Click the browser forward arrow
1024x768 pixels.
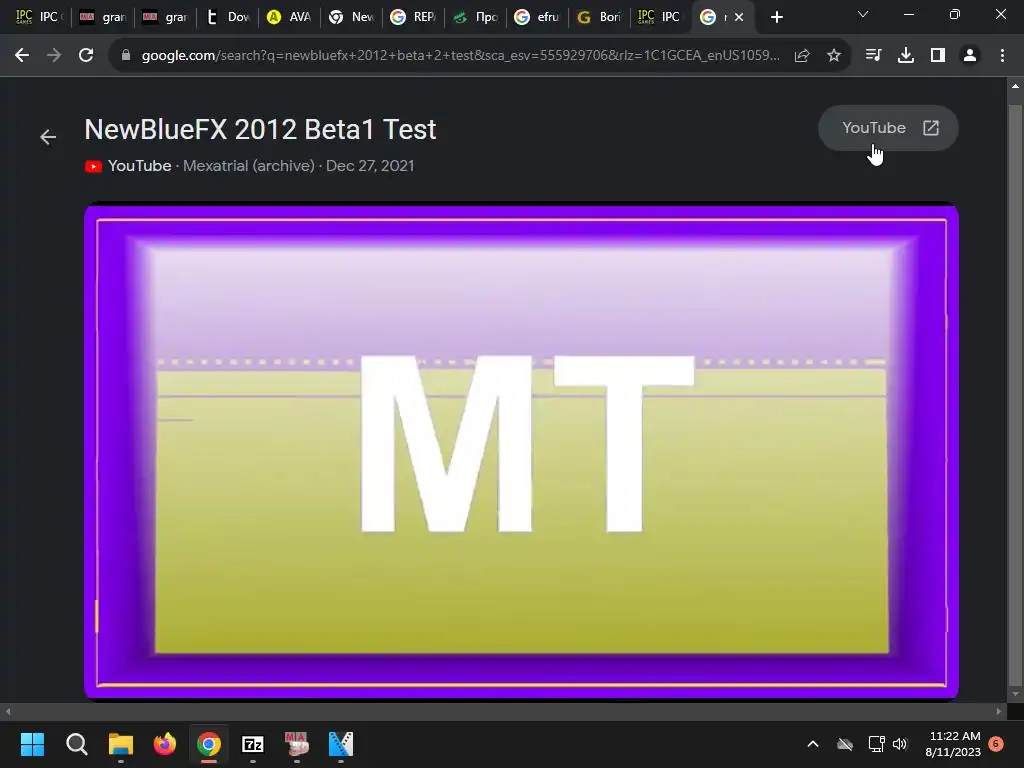(x=54, y=56)
